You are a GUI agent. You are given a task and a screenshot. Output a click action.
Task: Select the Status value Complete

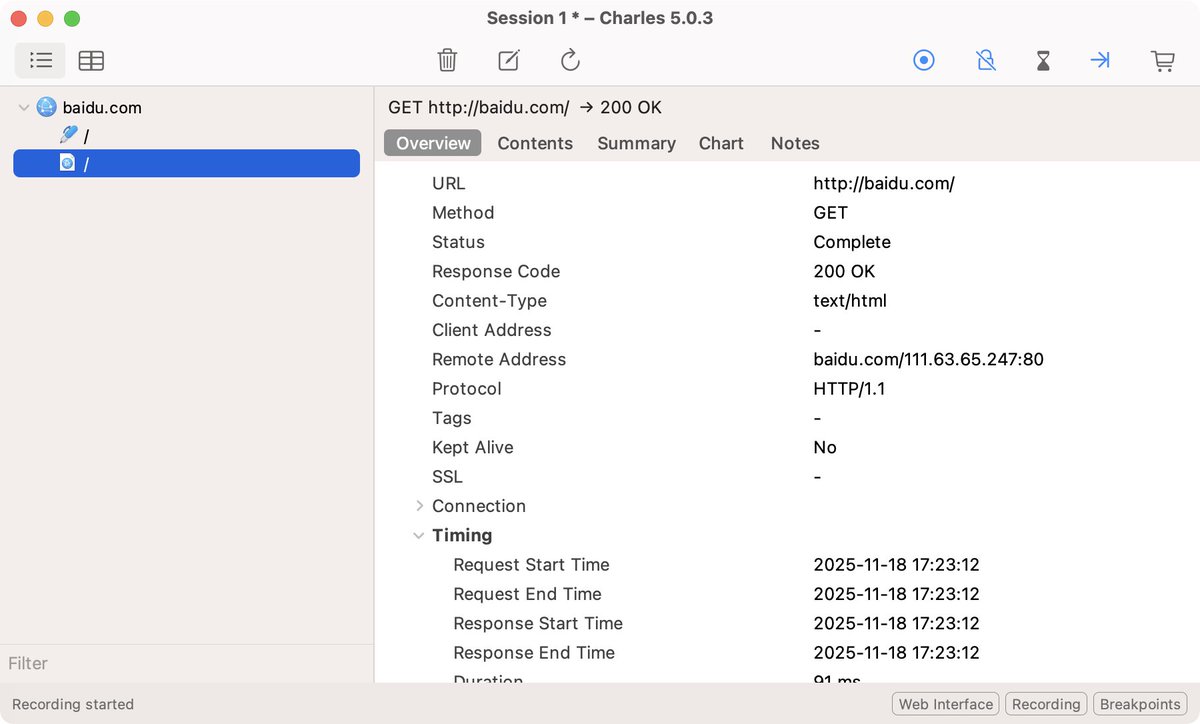(x=852, y=242)
